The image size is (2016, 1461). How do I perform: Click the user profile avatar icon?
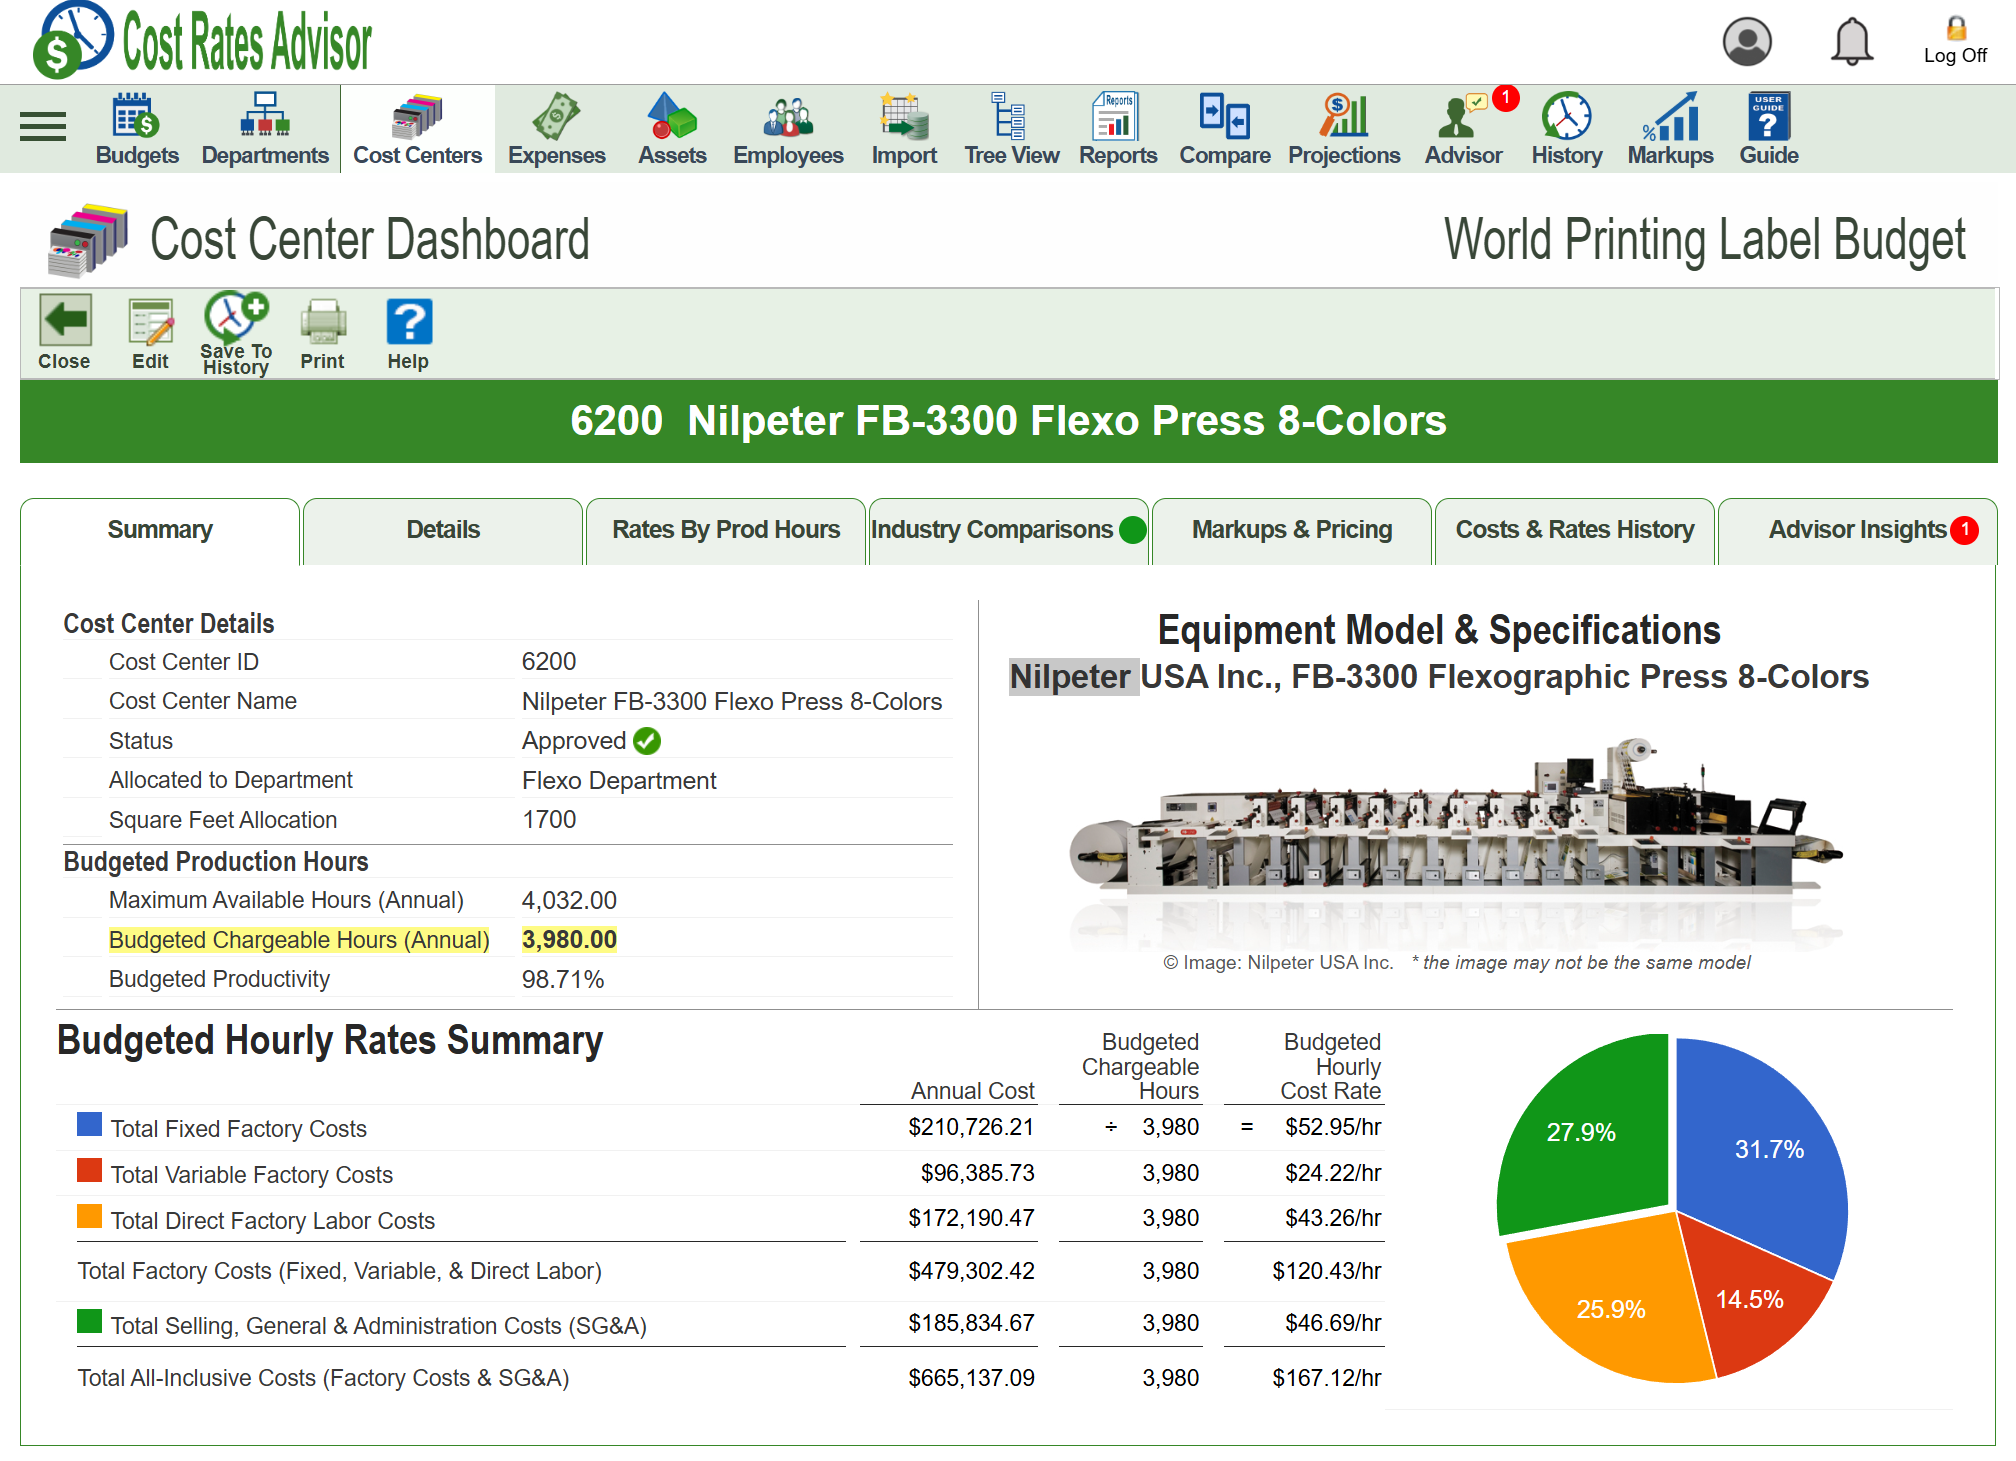1747,42
